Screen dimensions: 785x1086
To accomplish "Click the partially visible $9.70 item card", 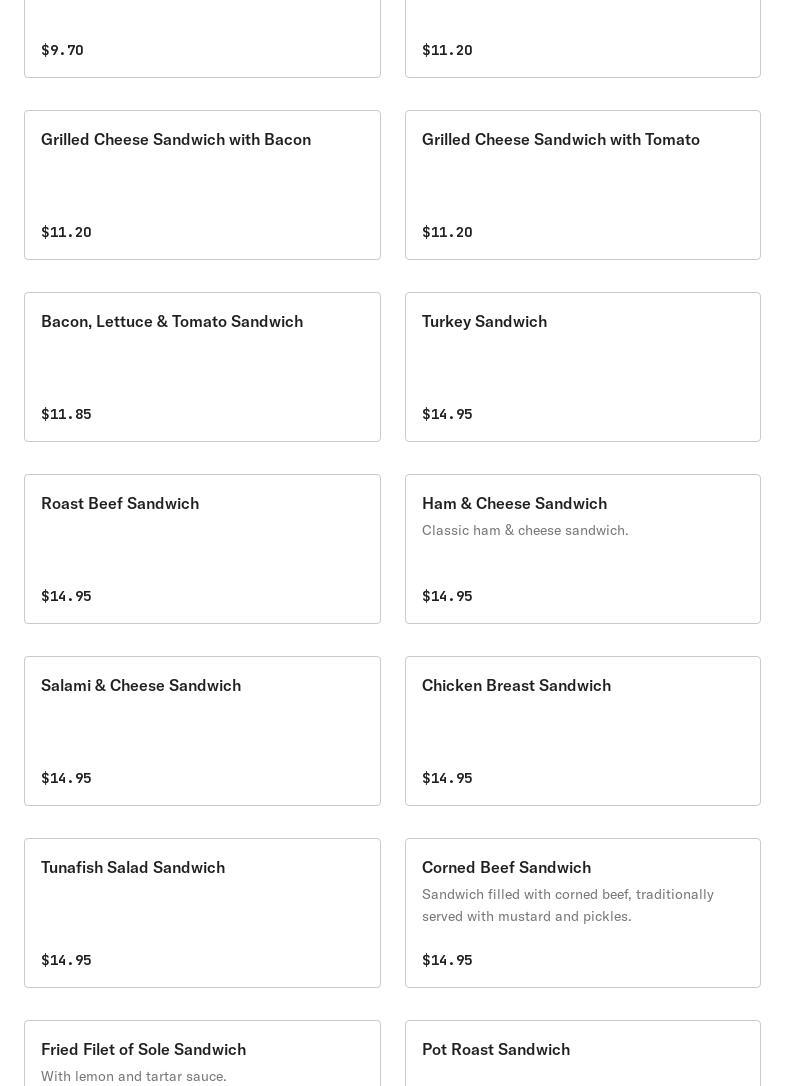I will coord(202,40).
